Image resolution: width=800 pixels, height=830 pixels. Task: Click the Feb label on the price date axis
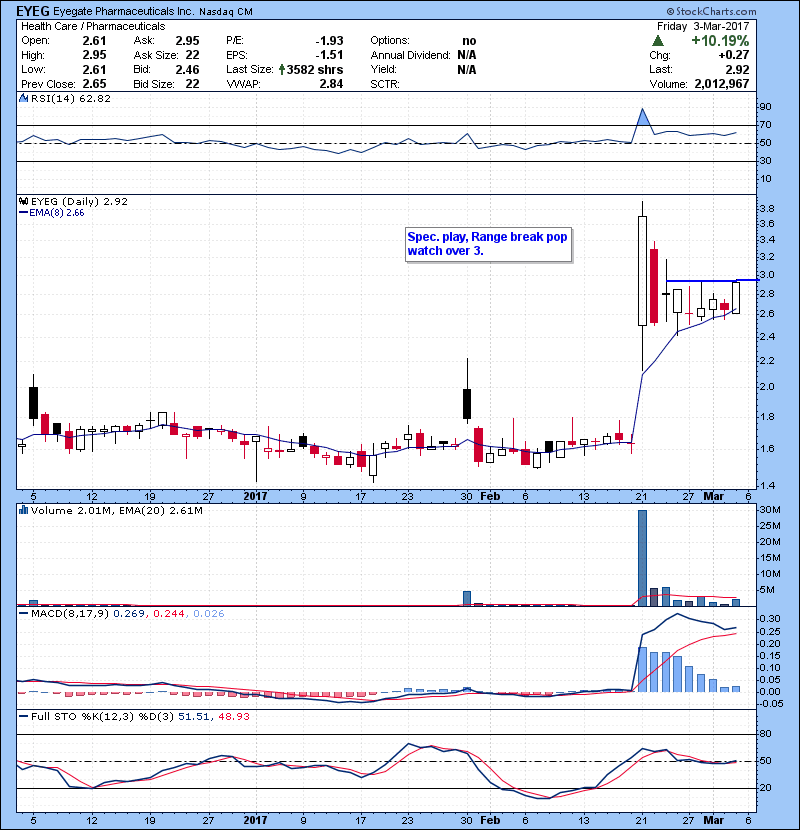pos(489,495)
